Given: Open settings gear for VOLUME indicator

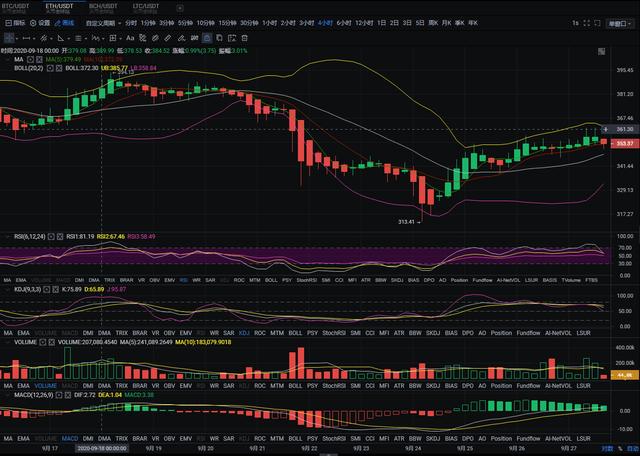Looking at the screenshot, I should [x=43, y=342].
